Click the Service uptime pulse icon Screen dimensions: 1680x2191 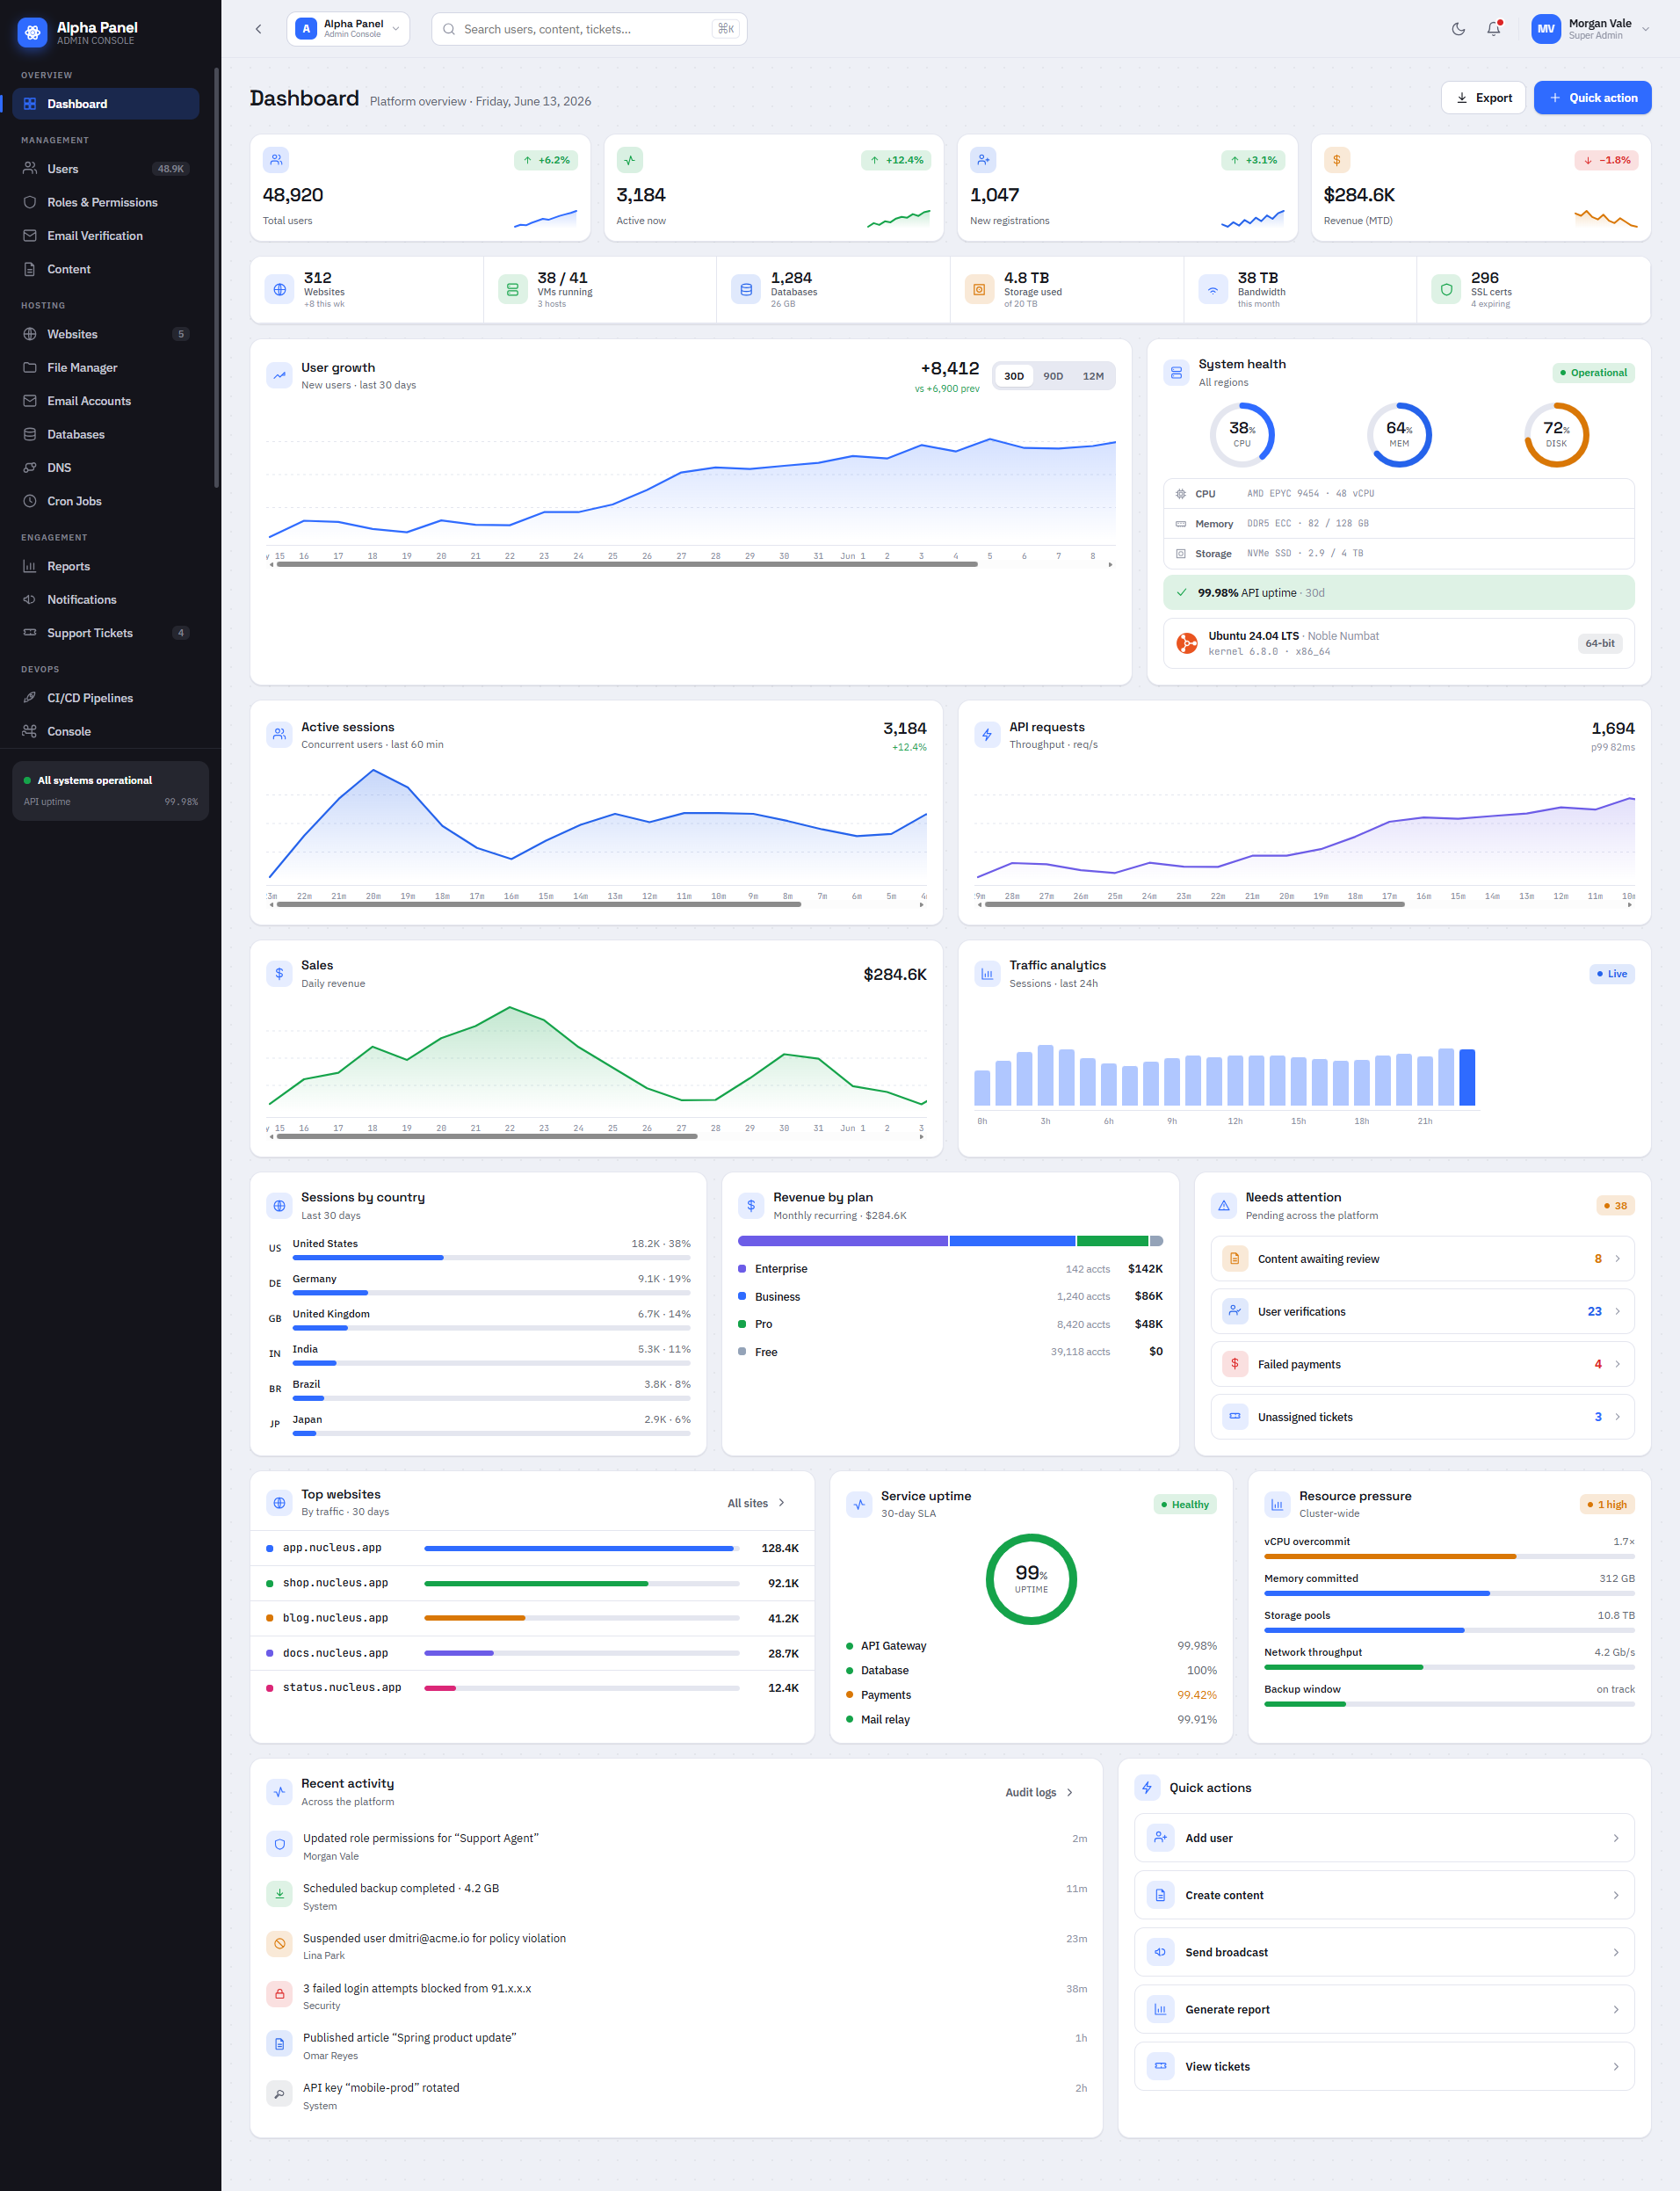pos(859,1504)
